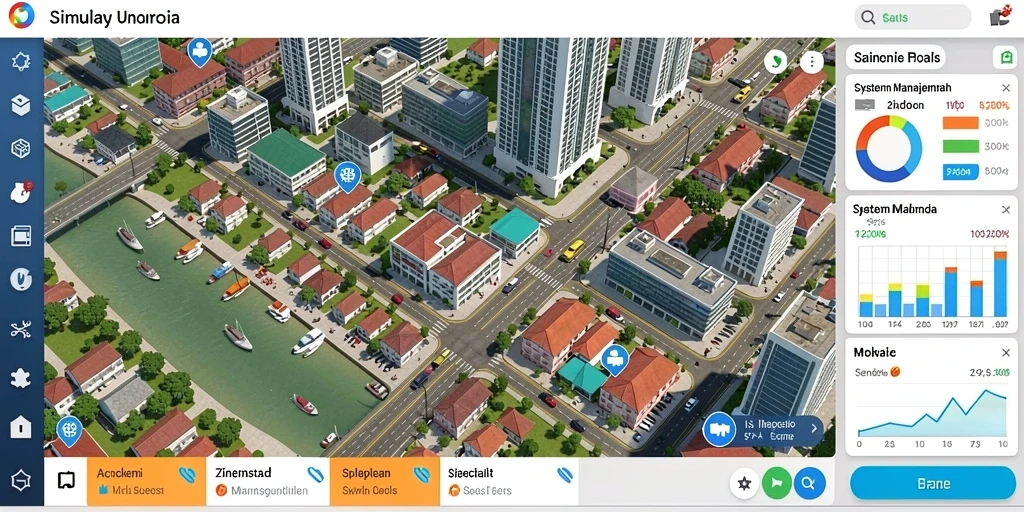Close the System Manajemrah panel
This screenshot has height=512, width=1024.
point(1006,88)
